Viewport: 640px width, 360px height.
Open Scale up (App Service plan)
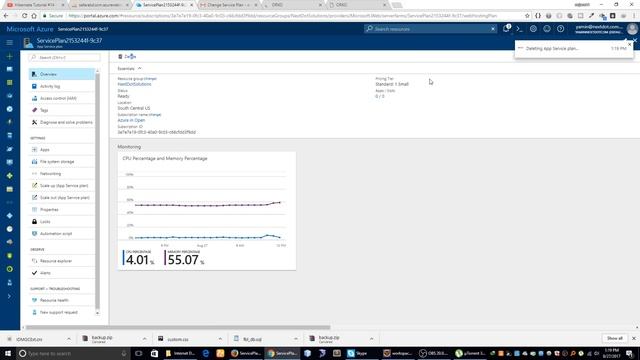[x=62, y=186]
